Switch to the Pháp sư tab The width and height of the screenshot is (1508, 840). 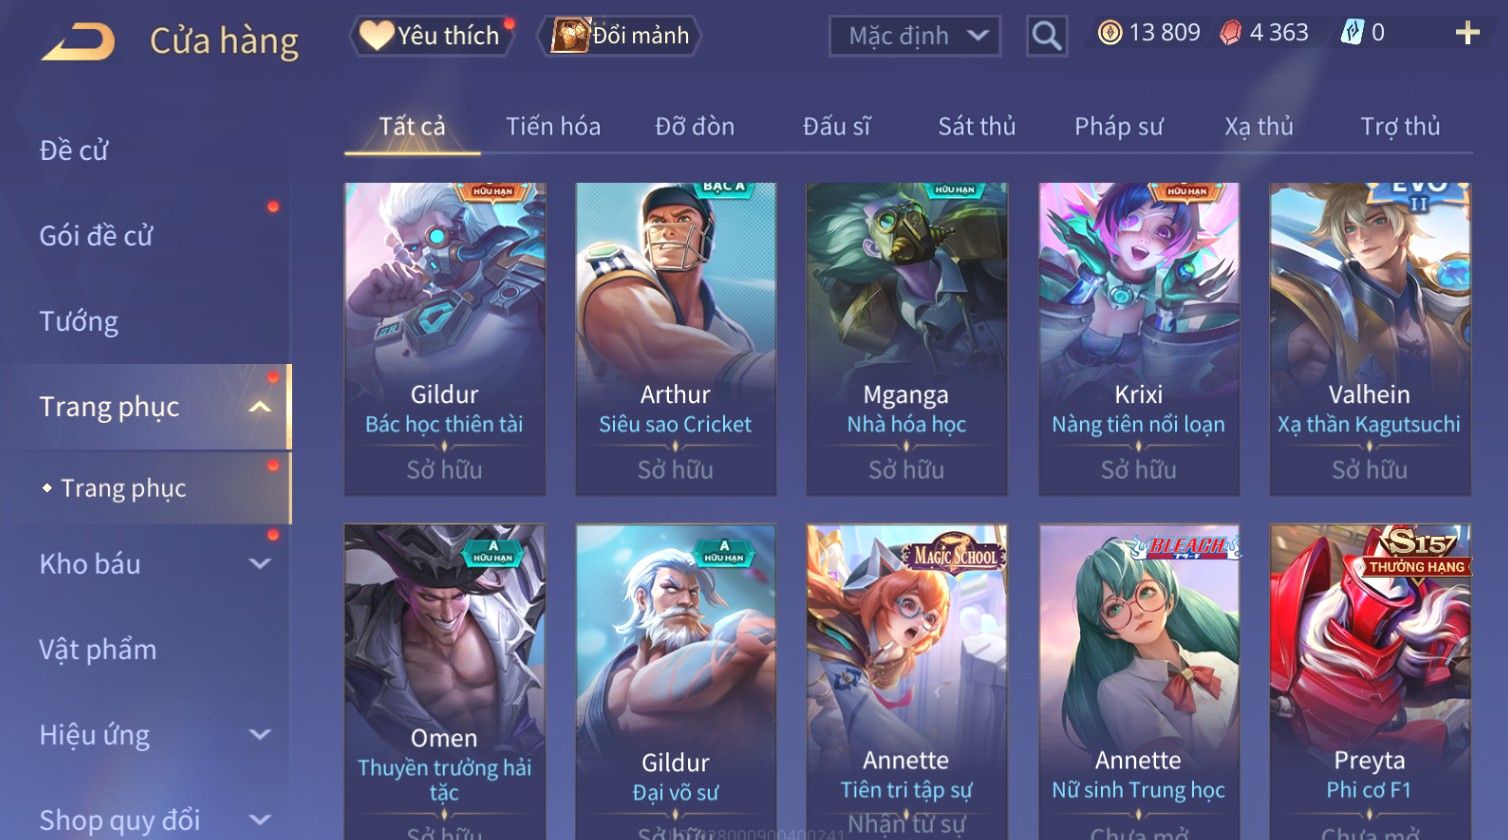(1119, 127)
